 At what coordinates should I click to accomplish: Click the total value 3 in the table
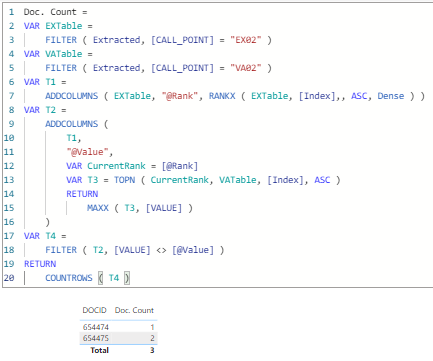(x=152, y=350)
